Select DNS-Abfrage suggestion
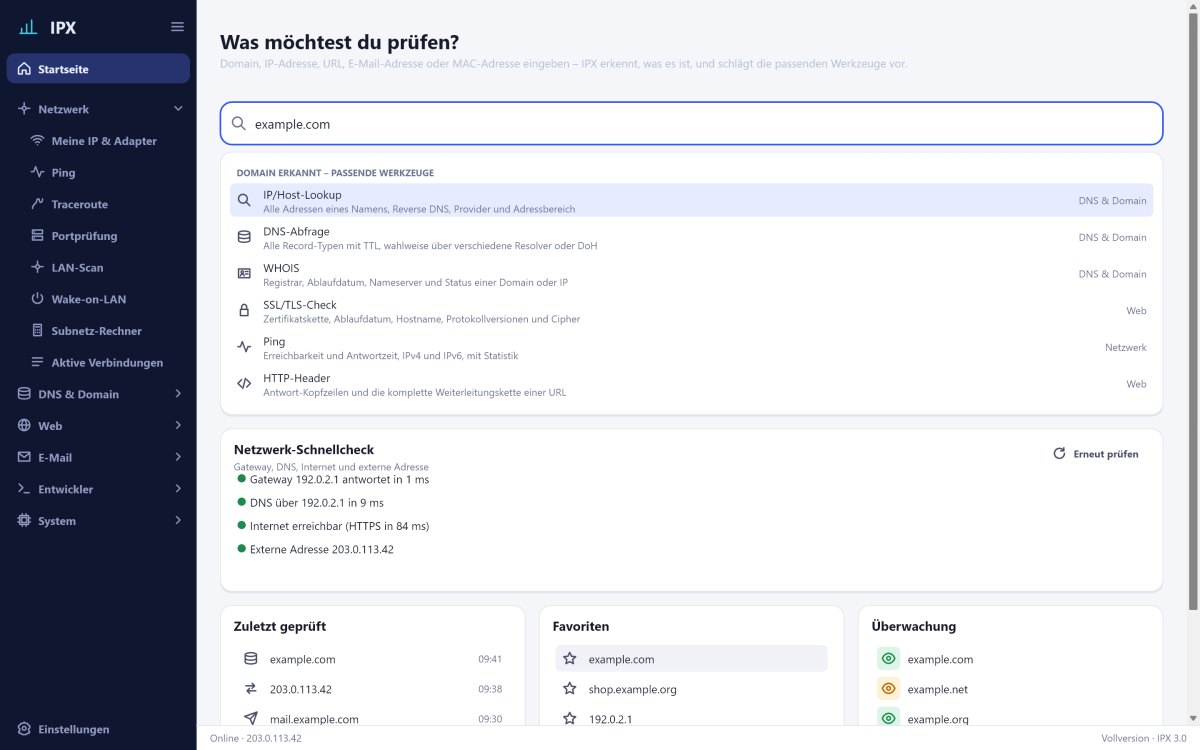 click(691, 237)
